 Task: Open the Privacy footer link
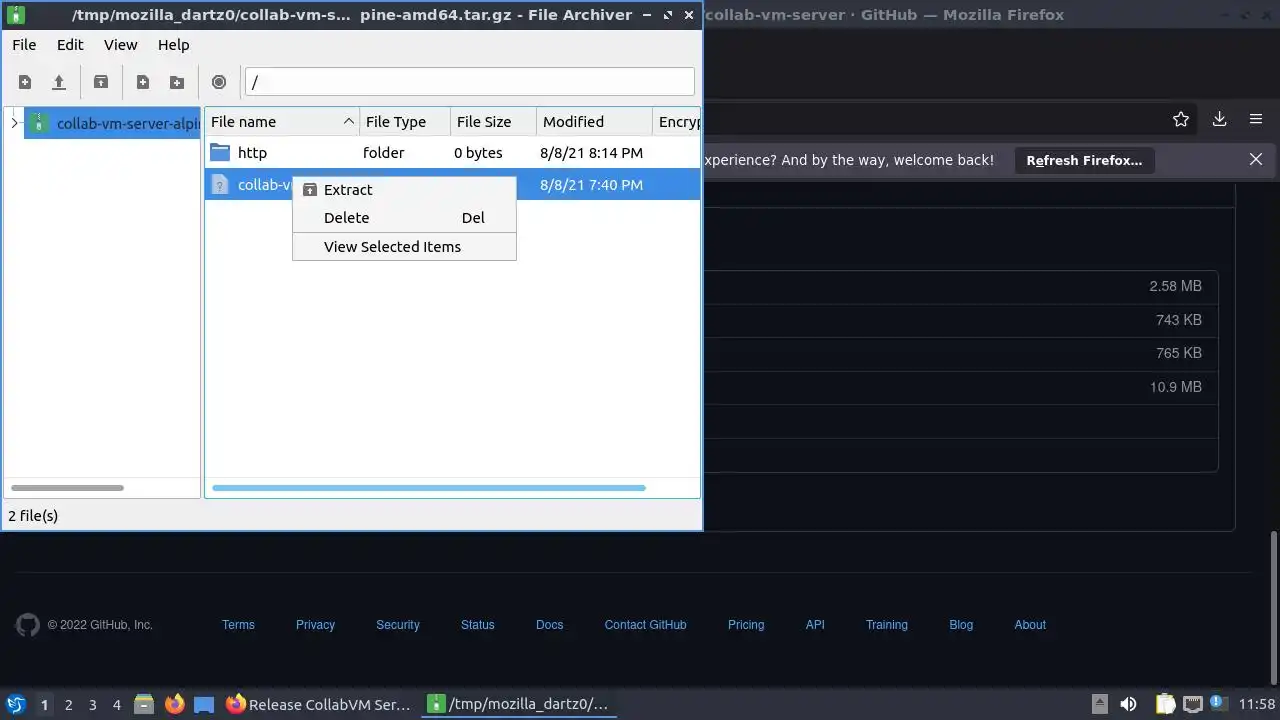point(315,625)
